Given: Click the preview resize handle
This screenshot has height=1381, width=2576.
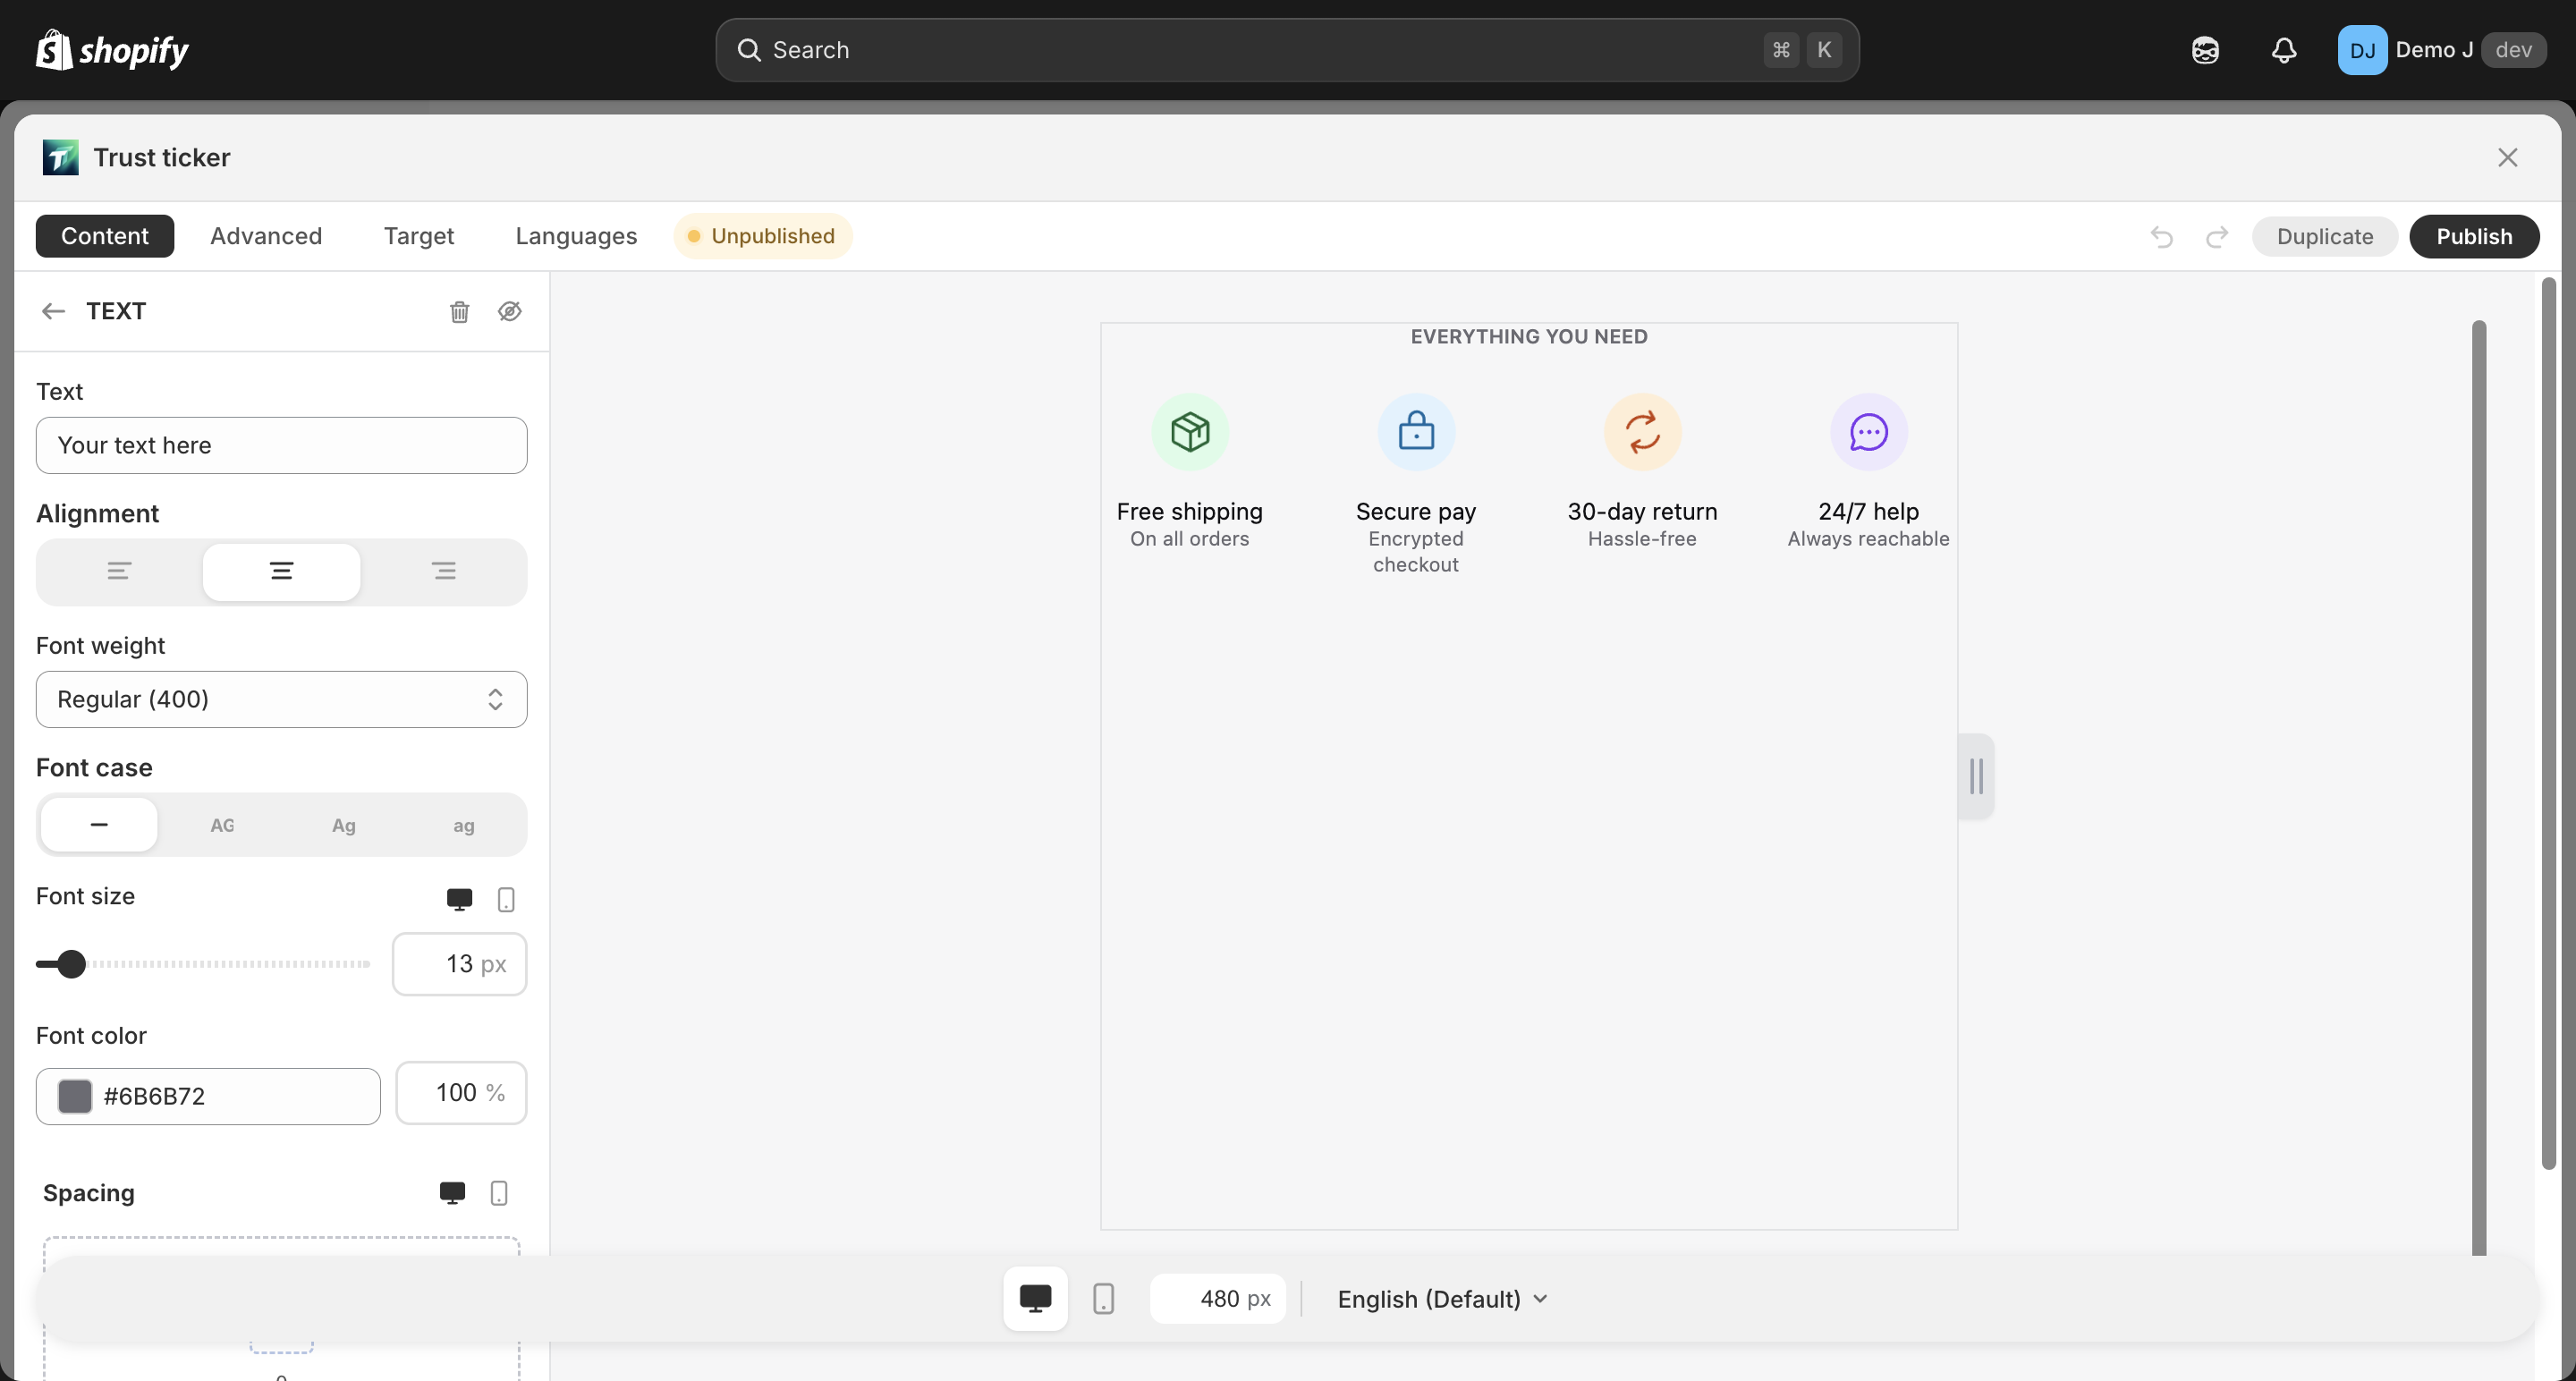Looking at the screenshot, I should [x=1976, y=776].
